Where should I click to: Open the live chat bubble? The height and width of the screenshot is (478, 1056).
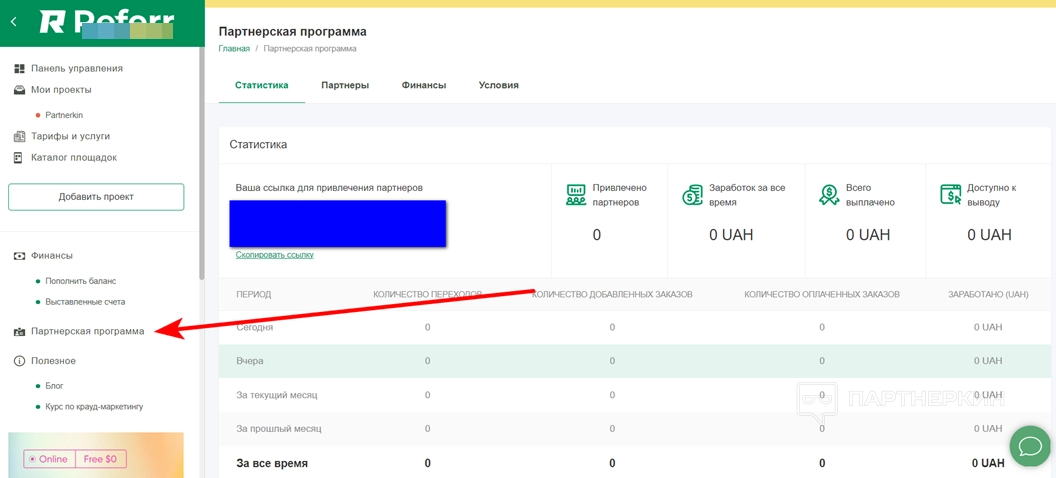tap(1030, 446)
